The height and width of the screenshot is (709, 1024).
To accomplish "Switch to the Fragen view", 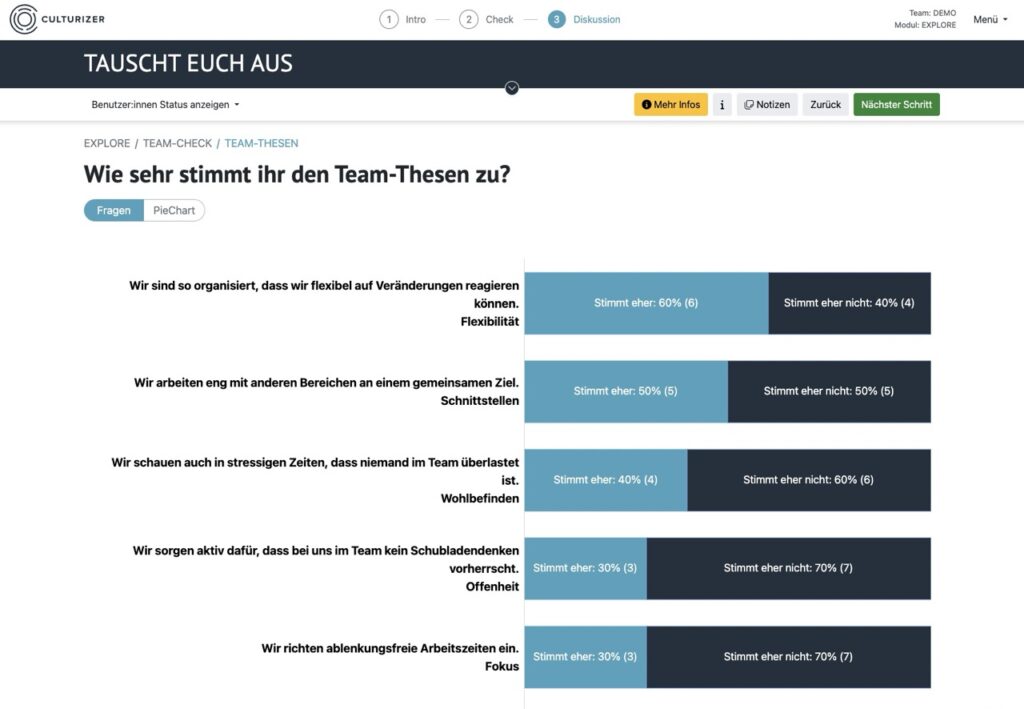I will [x=114, y=210].
